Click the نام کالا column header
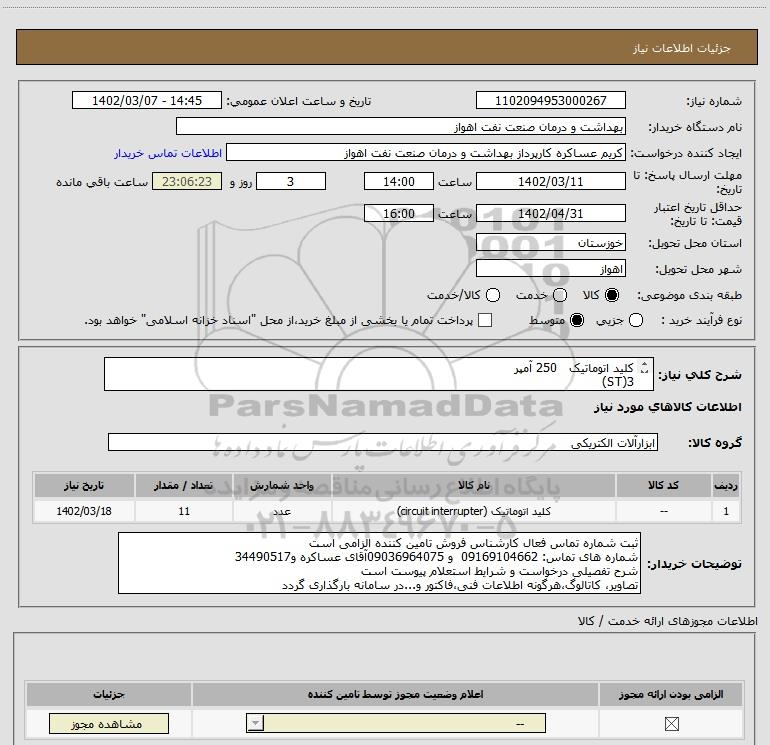Viewport: 770px width, 745px height. click(474, 485)
